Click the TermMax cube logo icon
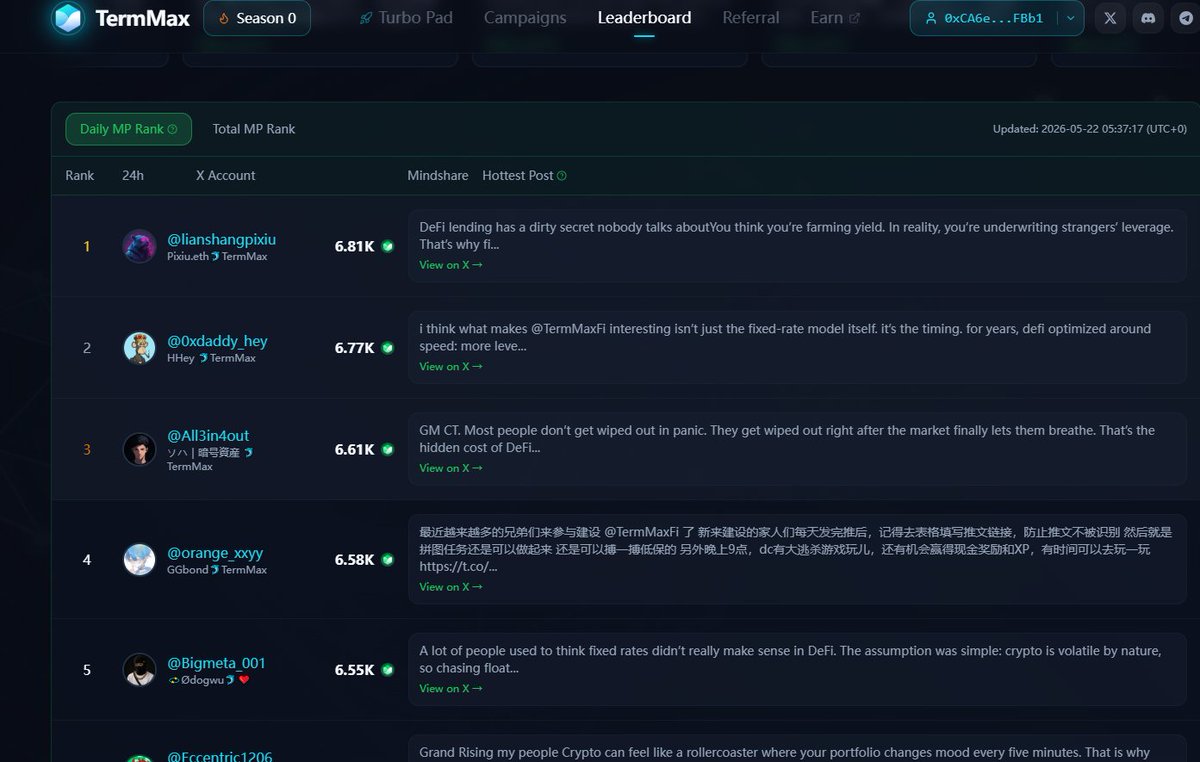 click(68, 18)
